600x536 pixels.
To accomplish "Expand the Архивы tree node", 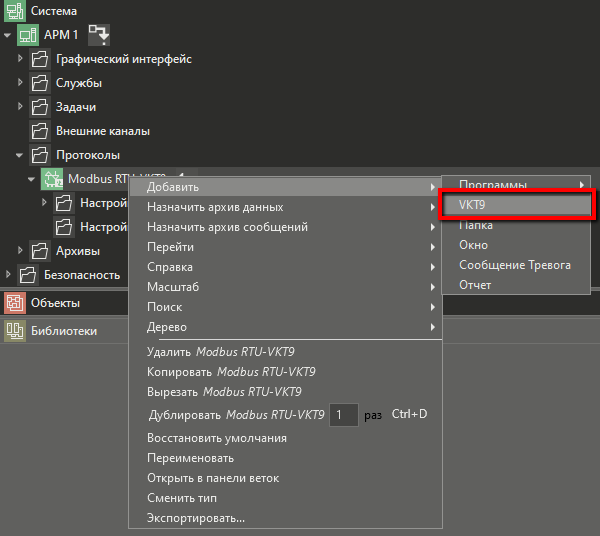I will pyautogui.click(x=20, y=251).
